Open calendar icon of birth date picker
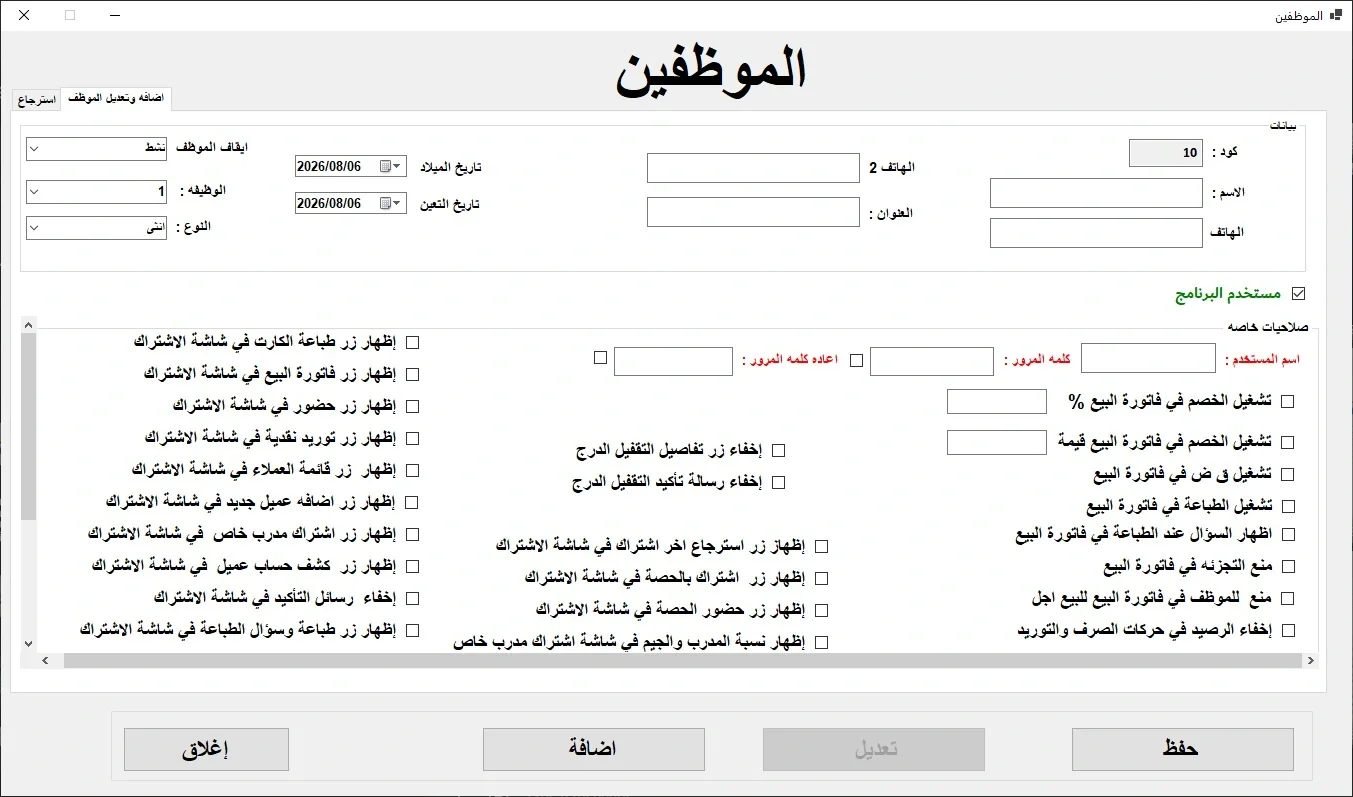1353x797 pixels. 385,167
